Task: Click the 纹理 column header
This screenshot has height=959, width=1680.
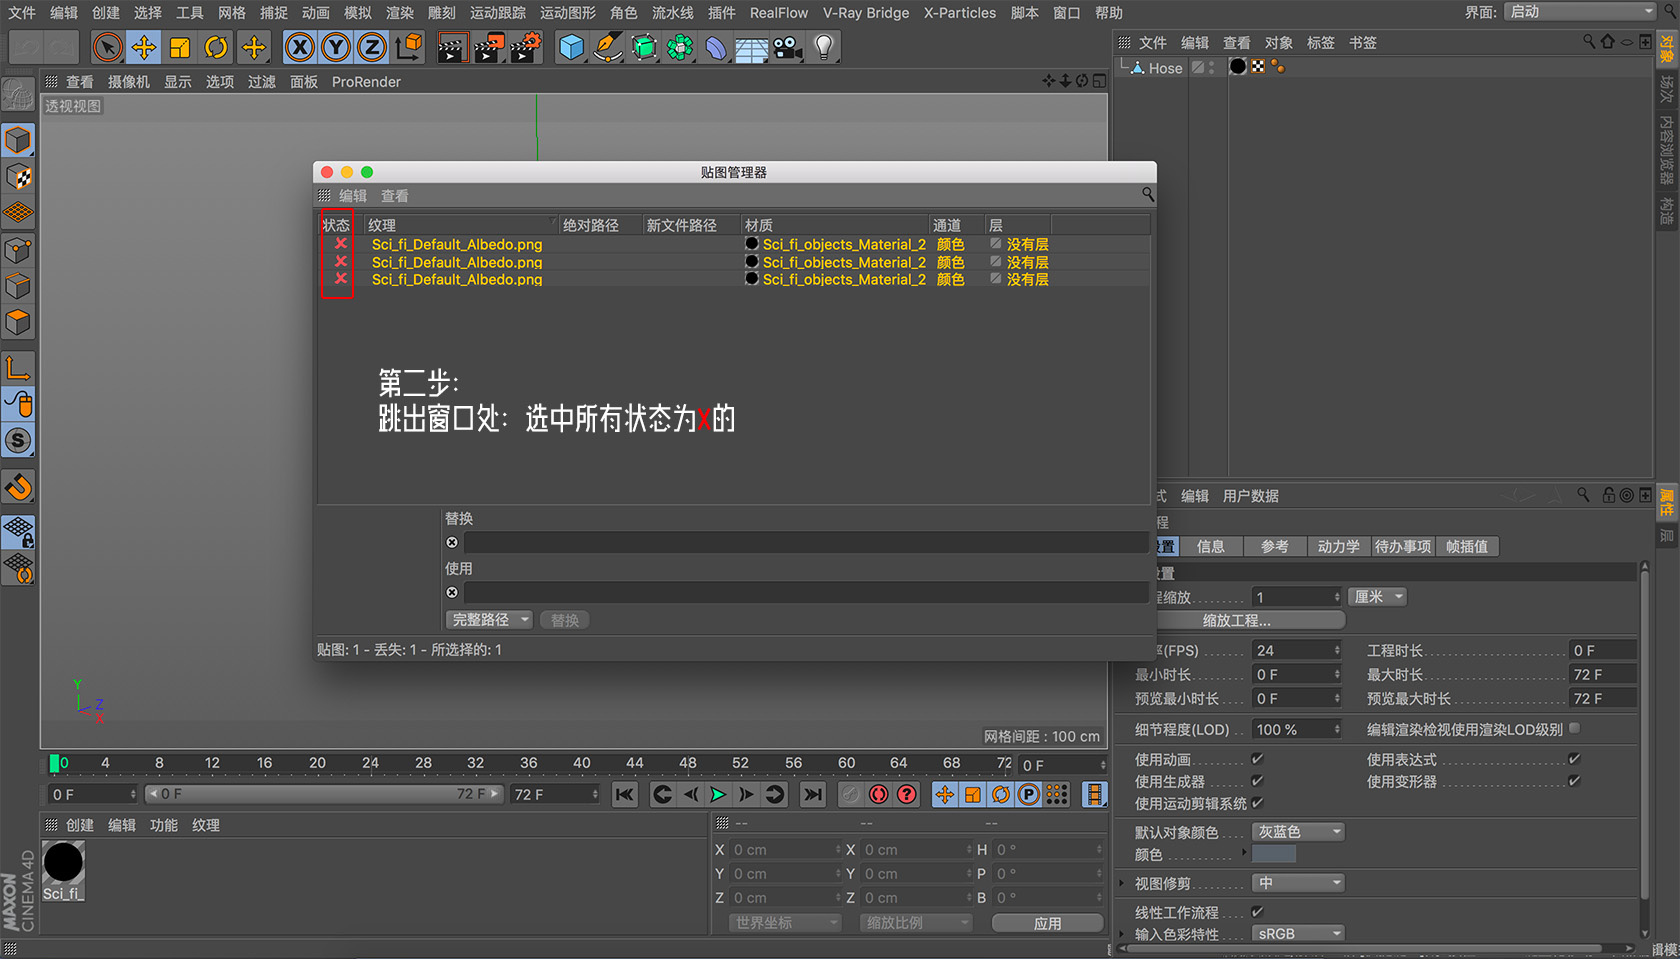Action: coord(460,225)
